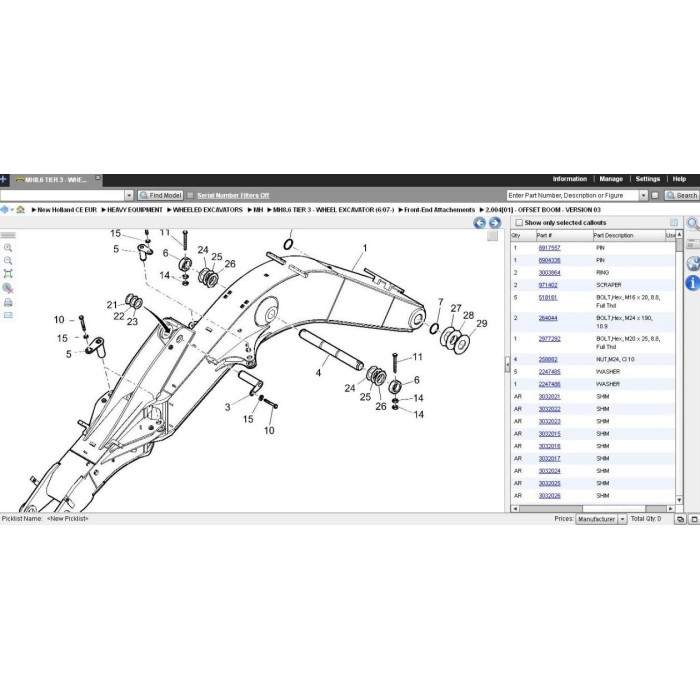This screenshot has width=700, height=700.
Task: Click parts list vertical scrollbar down arrow
Action: click(679, 500)
